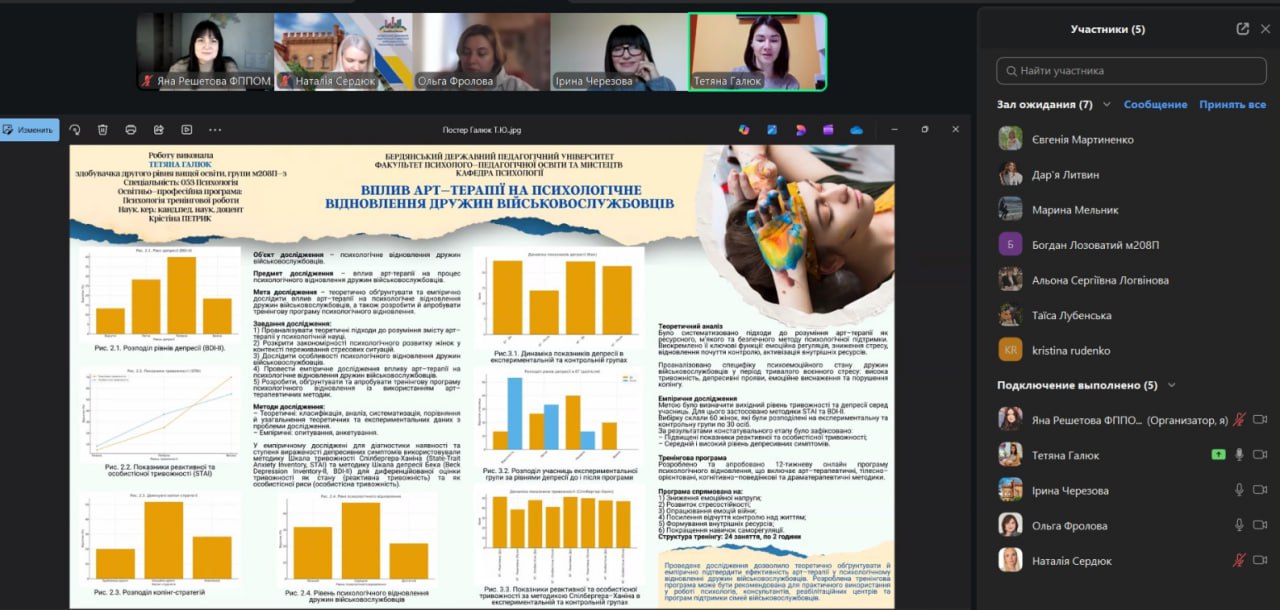The width and height of the screenshot is (1280, 610).
Task: Click Тетяна Галюк's green screen share indicator
Action: 1218,455
